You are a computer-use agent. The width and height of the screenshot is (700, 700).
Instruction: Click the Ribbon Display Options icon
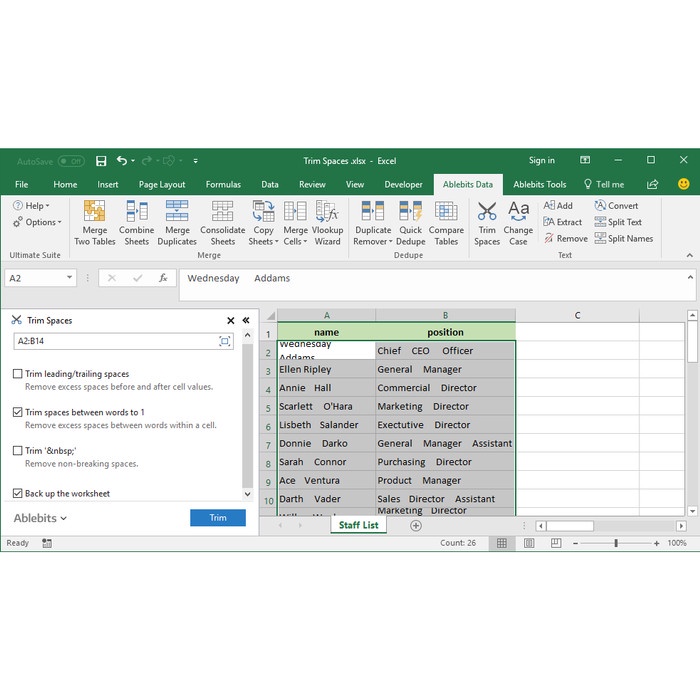(x=585, y=160)
